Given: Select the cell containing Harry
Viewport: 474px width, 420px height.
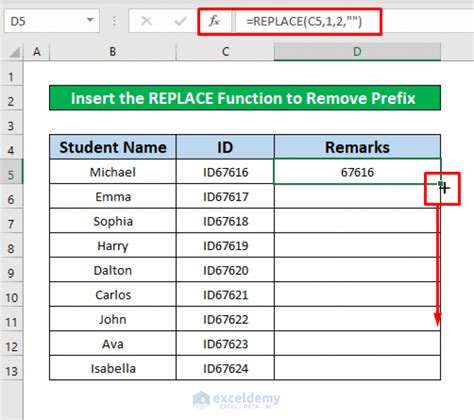Looking at the screenshot, I should (x=113, y=245).
